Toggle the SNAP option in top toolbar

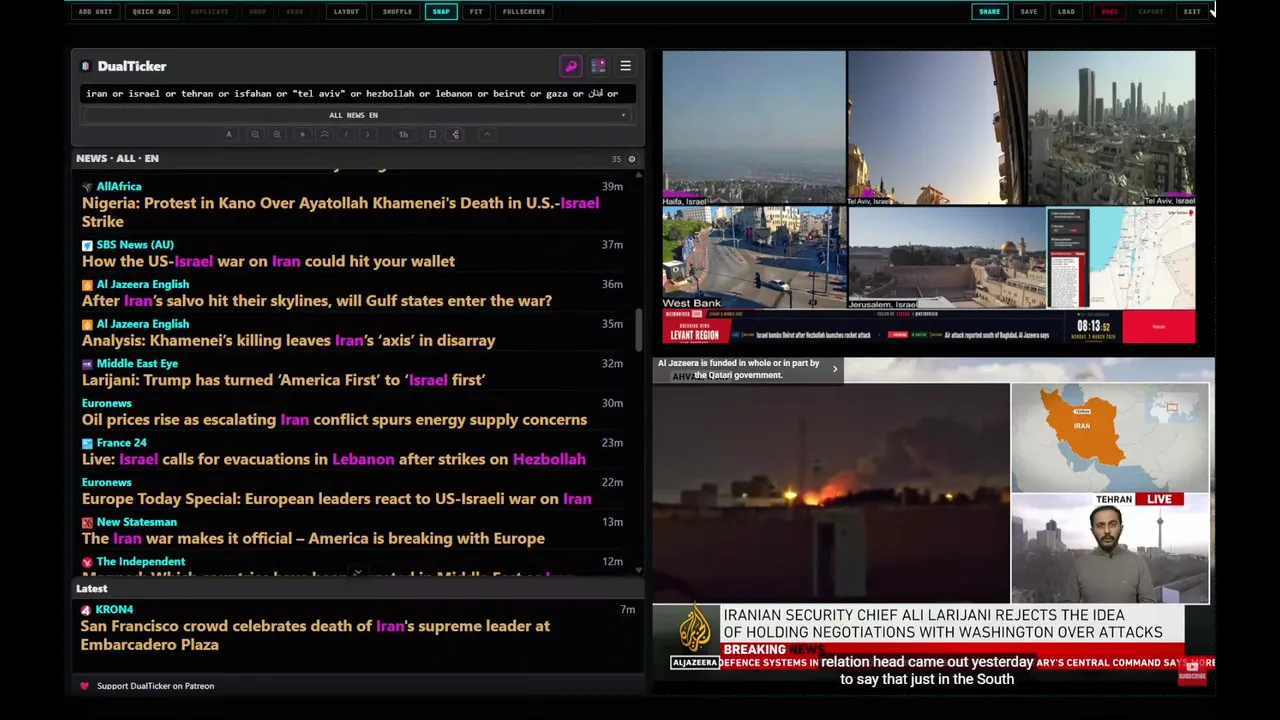click(x=441, y=12)
